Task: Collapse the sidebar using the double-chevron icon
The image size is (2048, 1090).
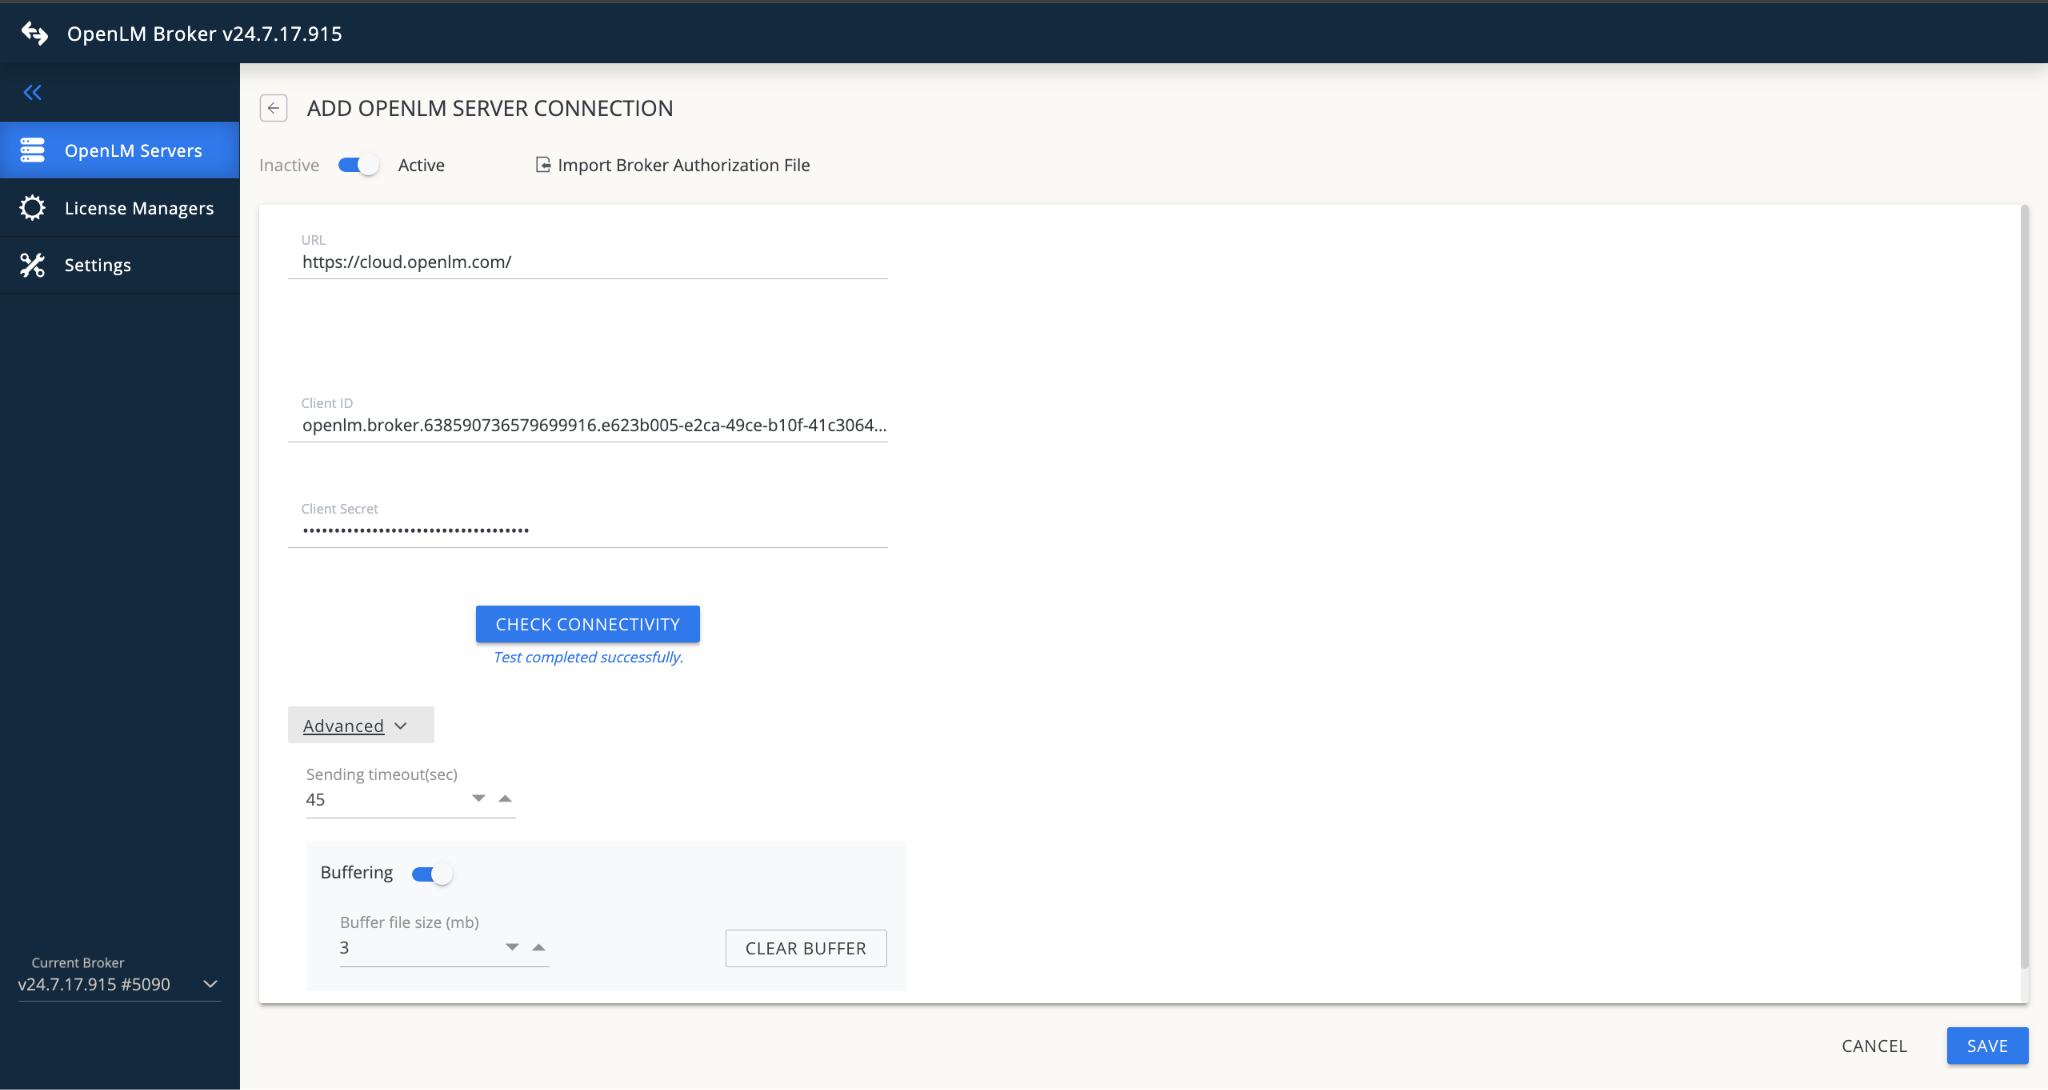Action: (x=32, y=92)
